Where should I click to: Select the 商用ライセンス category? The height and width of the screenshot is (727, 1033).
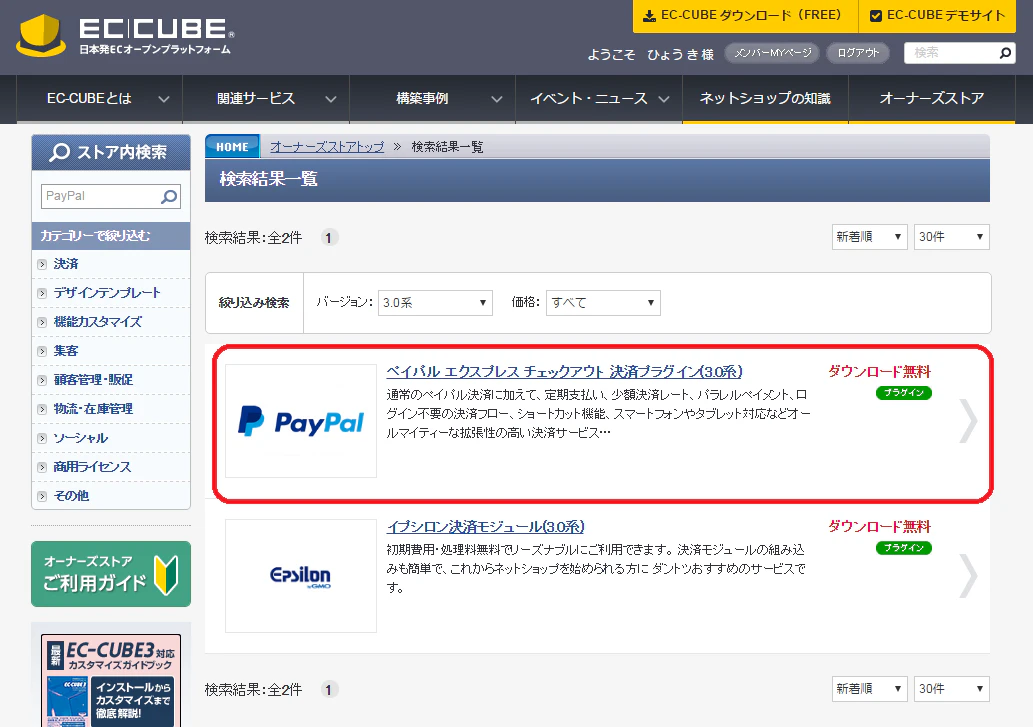[92, 467]
